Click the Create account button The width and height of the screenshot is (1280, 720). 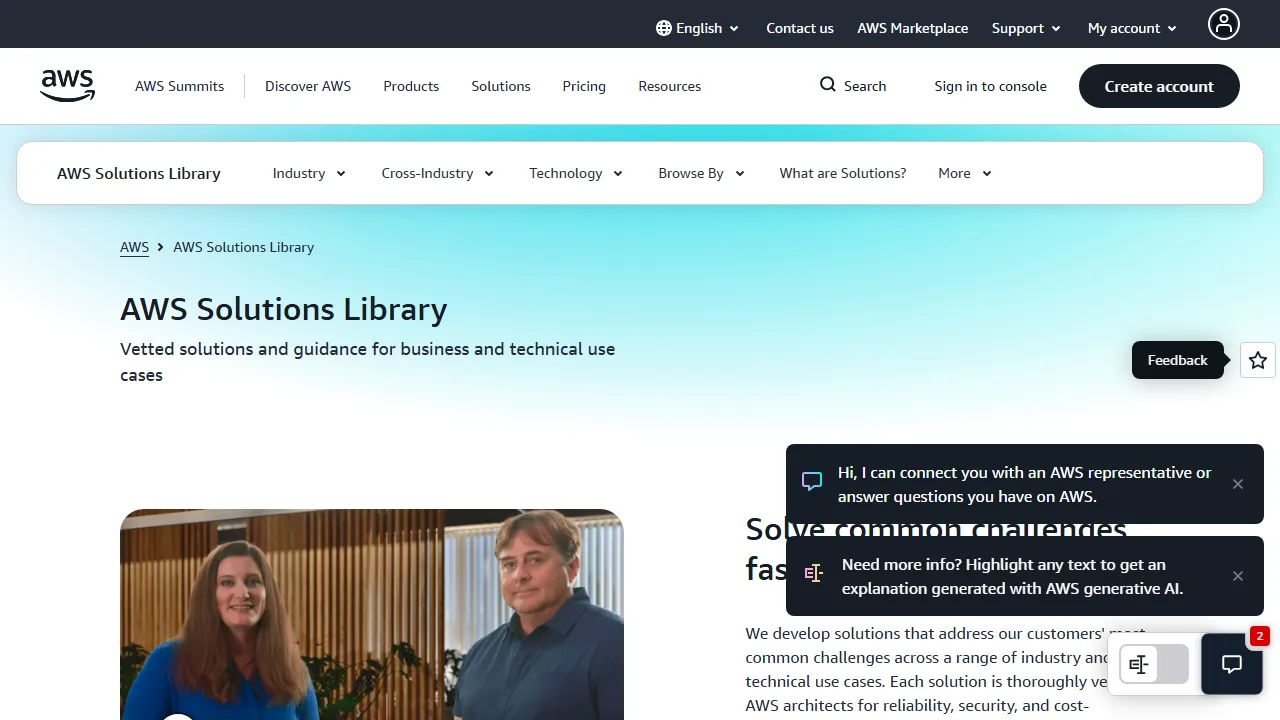pos(1159,86)
